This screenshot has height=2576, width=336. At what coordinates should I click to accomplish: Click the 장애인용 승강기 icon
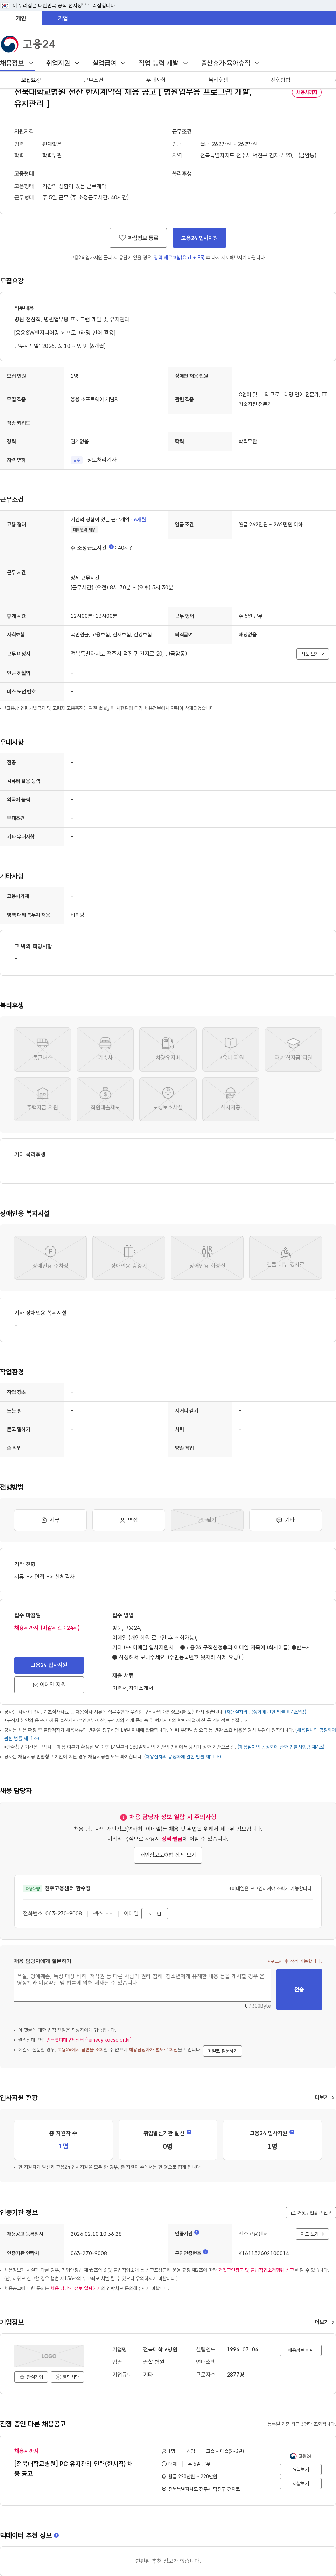coord(129,1257)
